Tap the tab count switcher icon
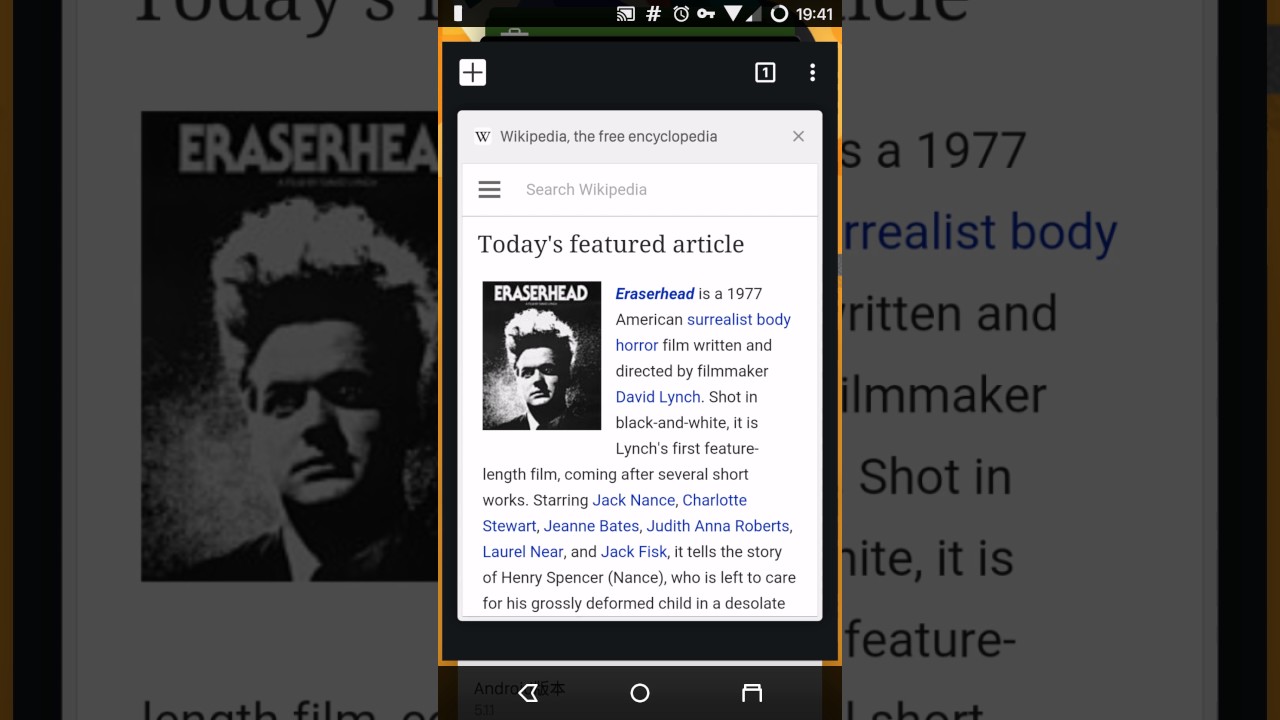 765,72
